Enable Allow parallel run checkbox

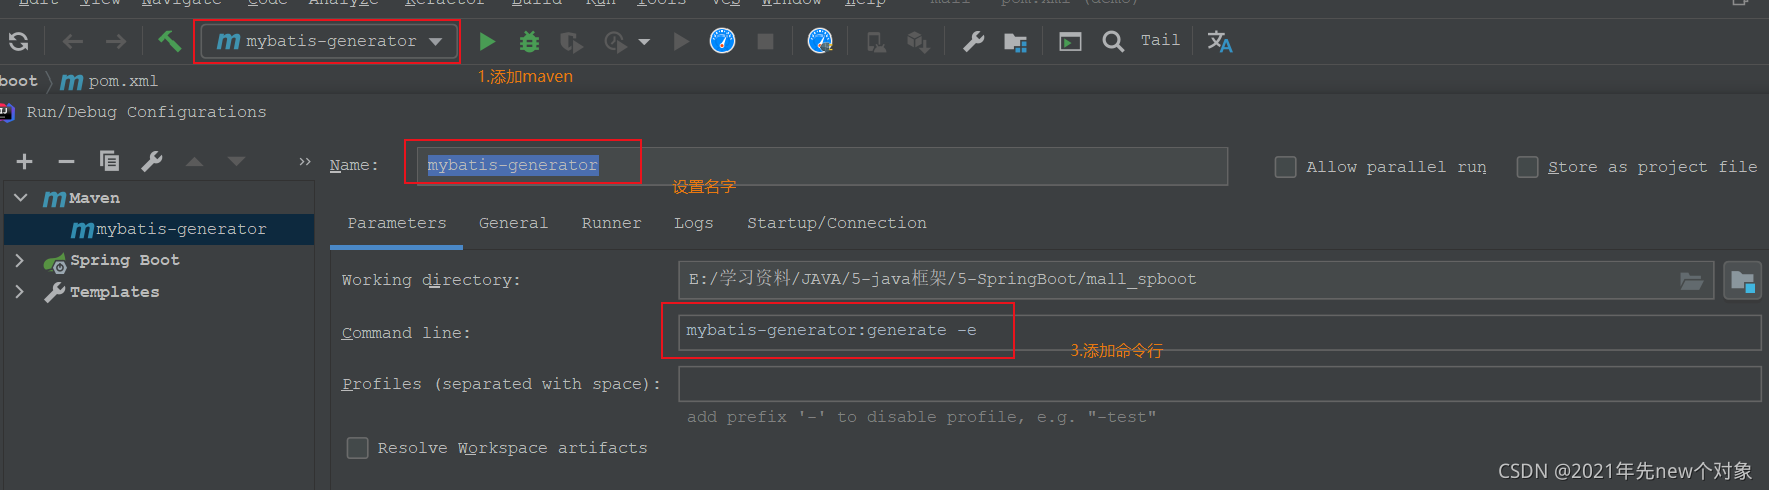pos(1285,167)
